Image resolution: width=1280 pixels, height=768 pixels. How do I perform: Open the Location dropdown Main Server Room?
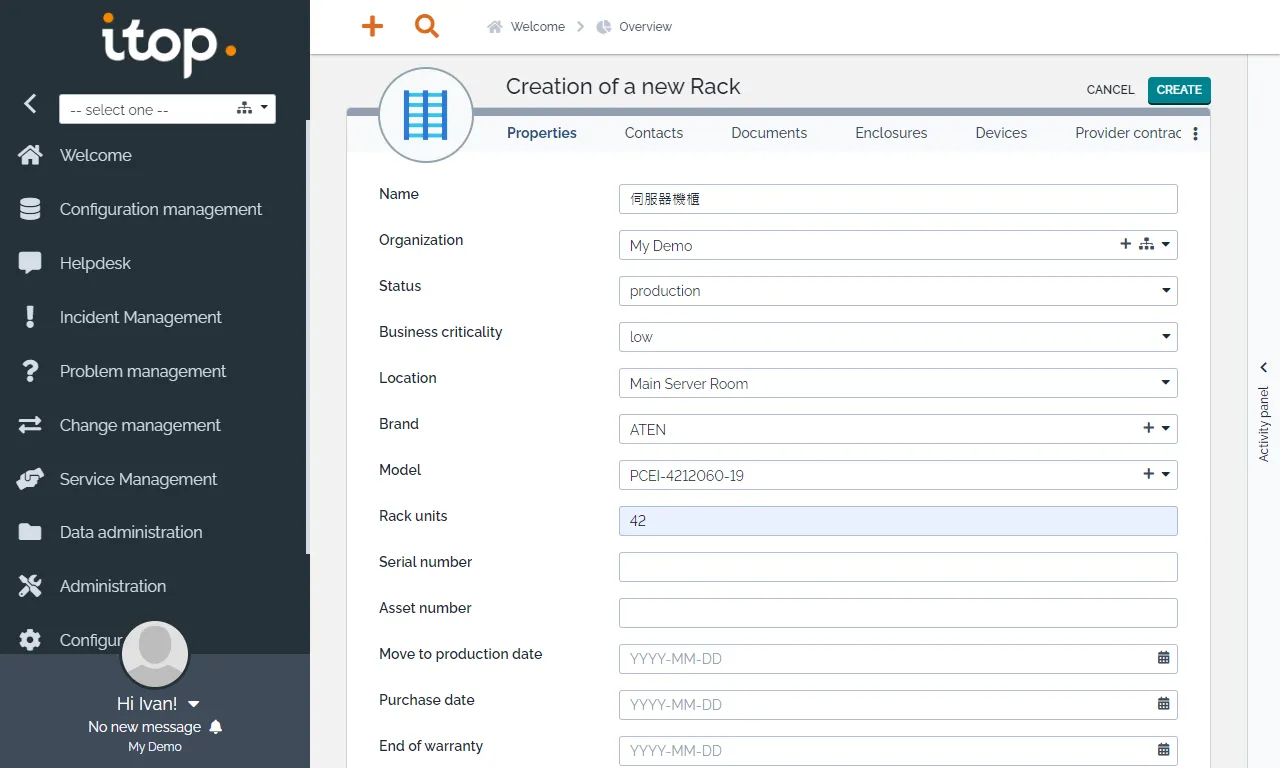(x=898, y=383)
